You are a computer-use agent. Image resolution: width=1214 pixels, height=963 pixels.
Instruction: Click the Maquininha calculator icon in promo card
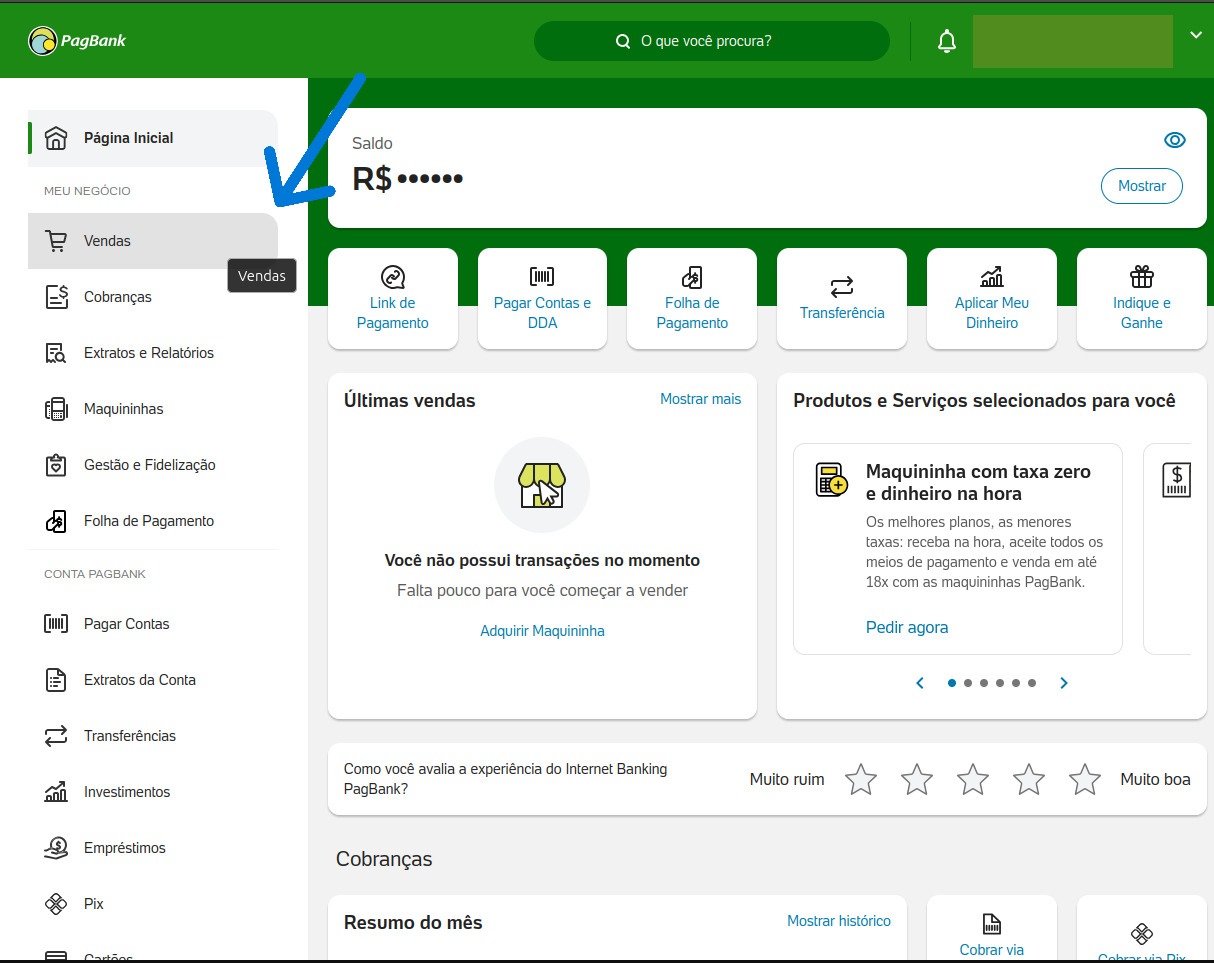click(x=831, y=480)
